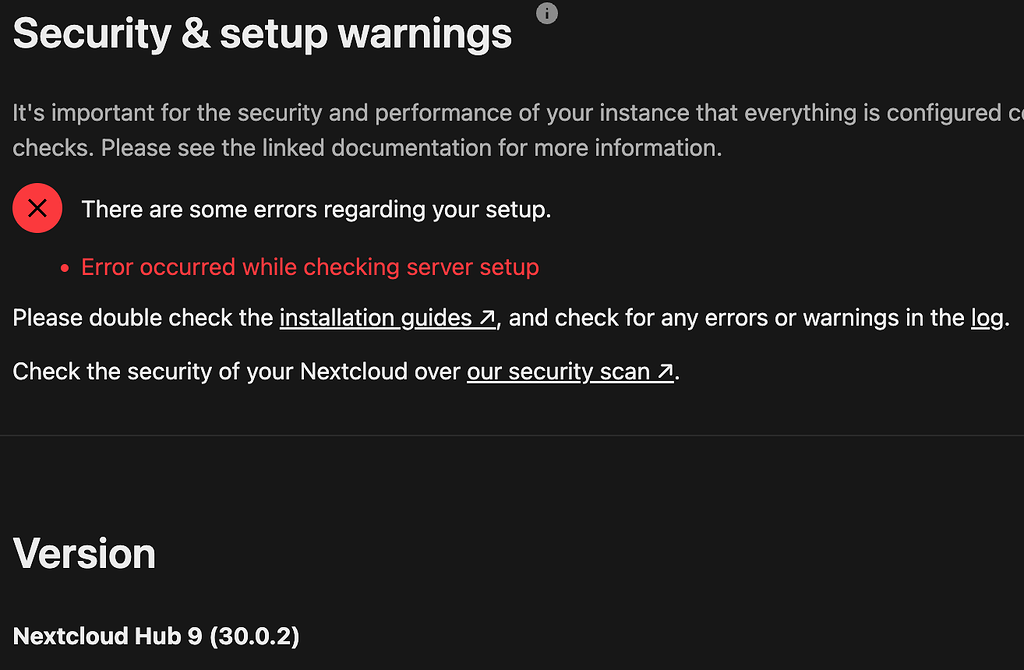Click the external arrow icon after security scan
Viewport: 1024px width, 670px height.
point(665,372)
